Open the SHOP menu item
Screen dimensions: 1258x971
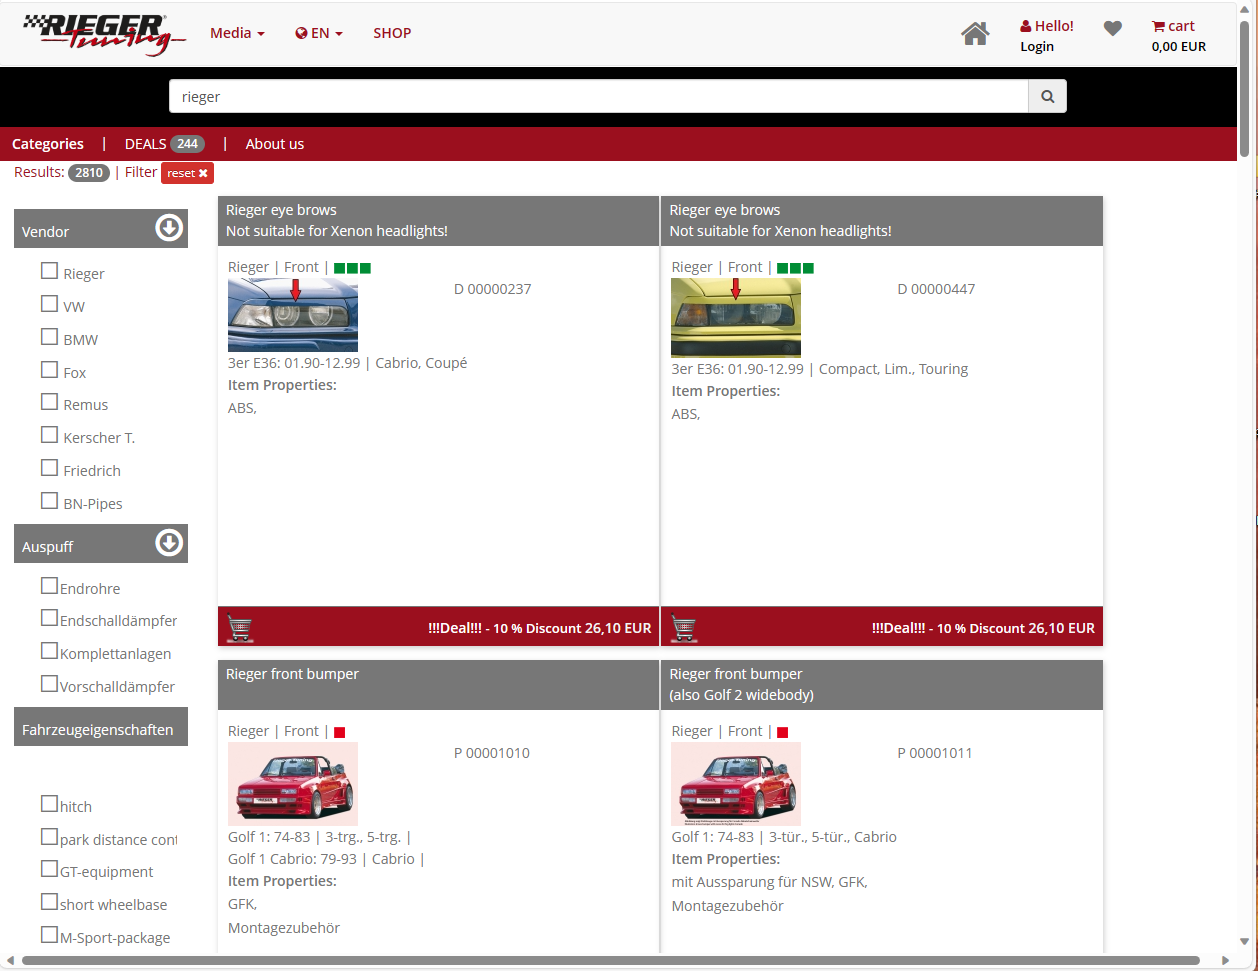[392, 33]
